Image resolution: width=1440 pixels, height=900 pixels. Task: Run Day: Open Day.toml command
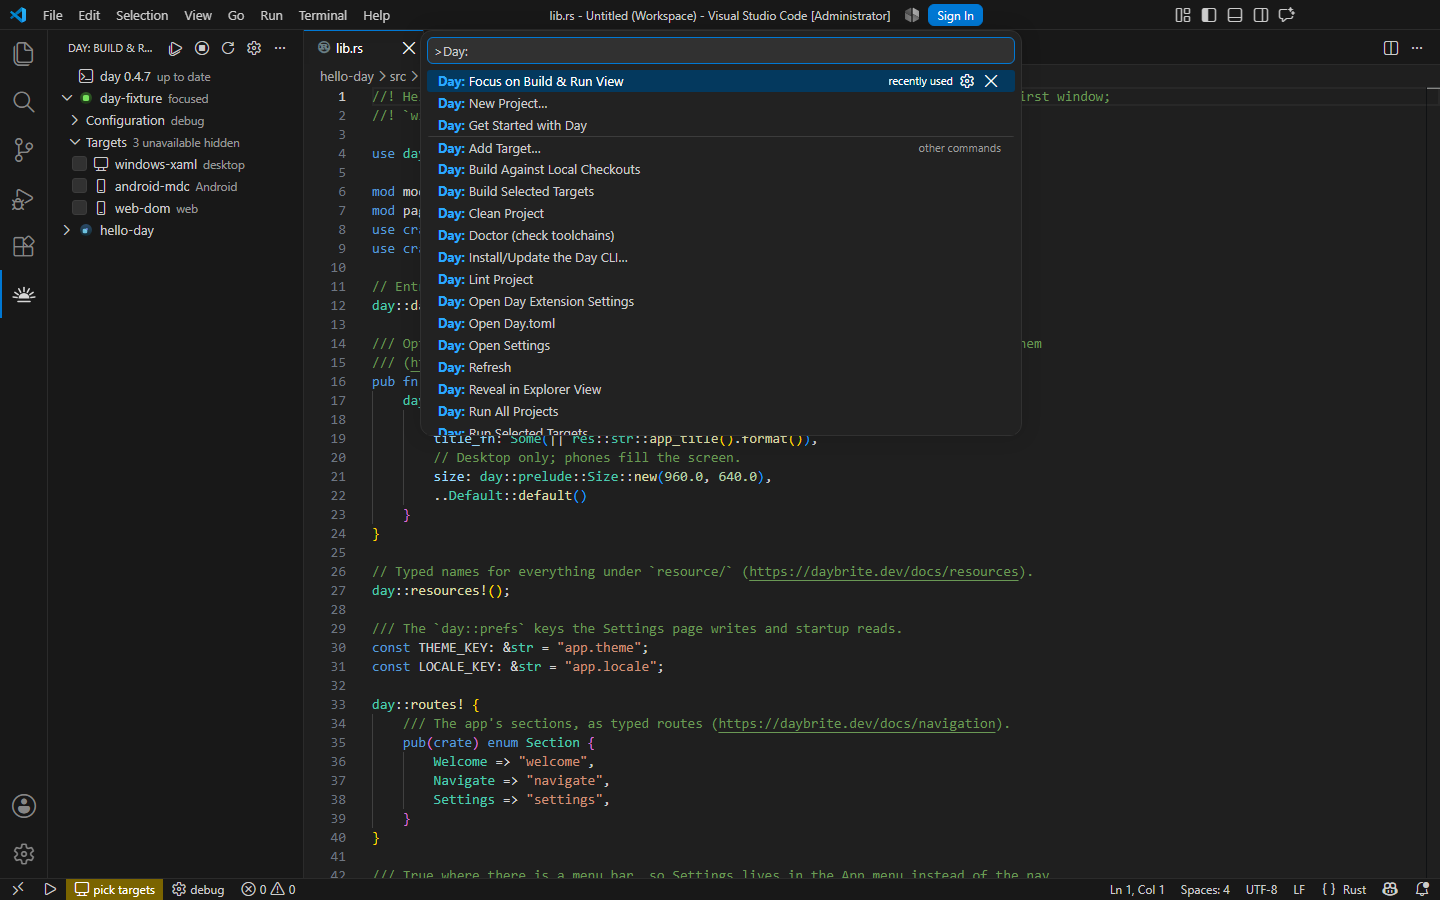coord(721,323)
